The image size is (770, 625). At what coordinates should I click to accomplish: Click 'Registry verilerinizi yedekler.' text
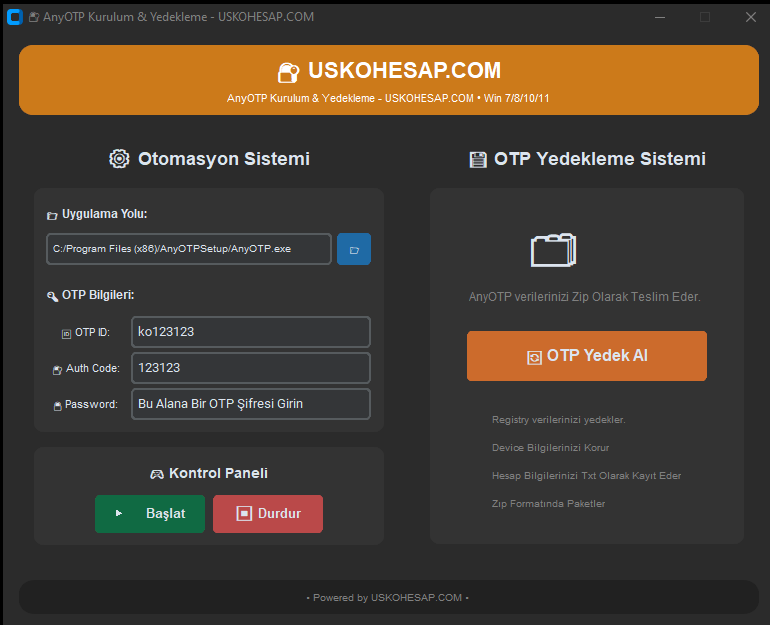click(558, 420)
